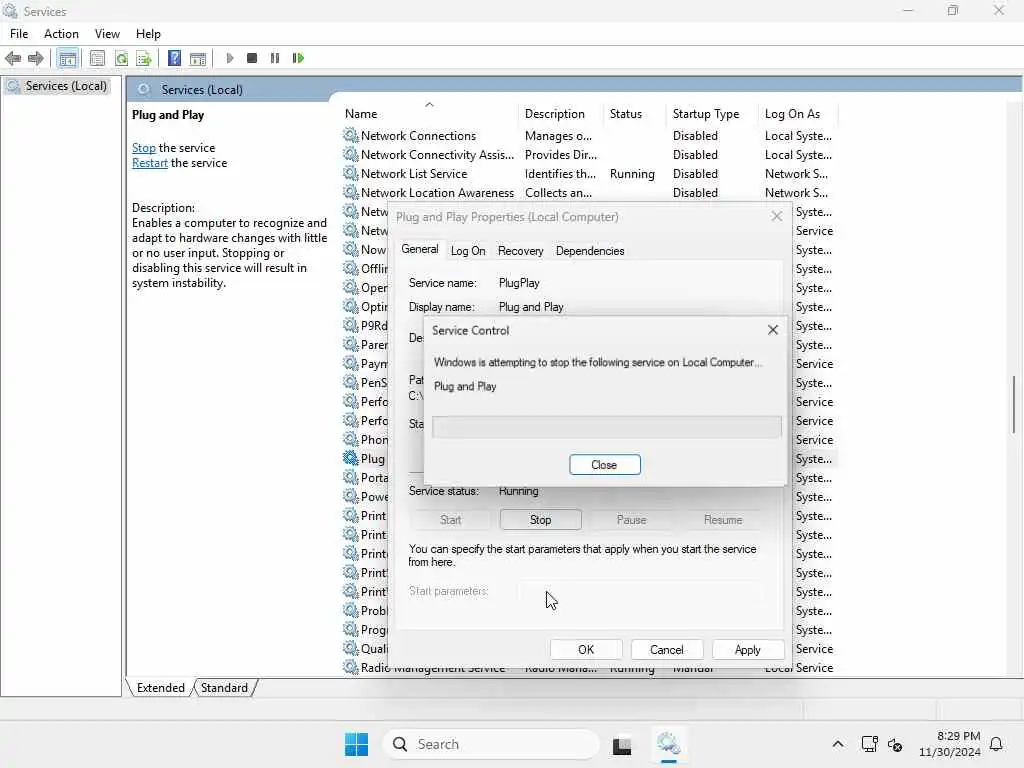Select the General tab
The image size is (1024, 768).
click(x=420, y=249)
